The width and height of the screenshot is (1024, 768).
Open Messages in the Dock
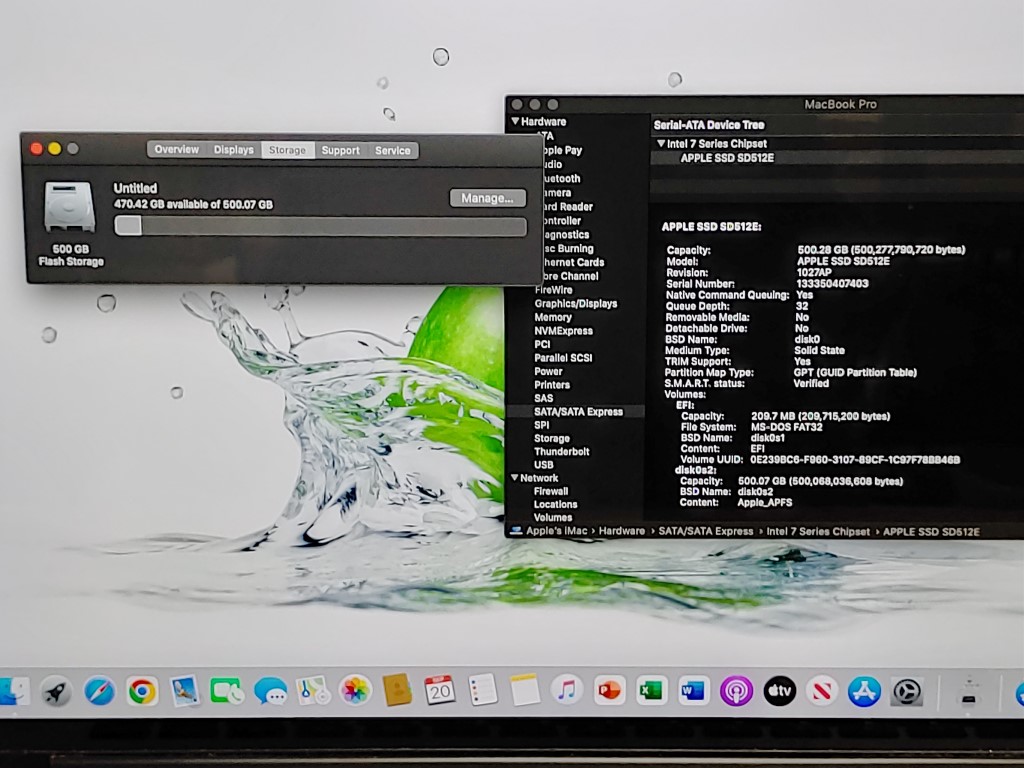270,692
